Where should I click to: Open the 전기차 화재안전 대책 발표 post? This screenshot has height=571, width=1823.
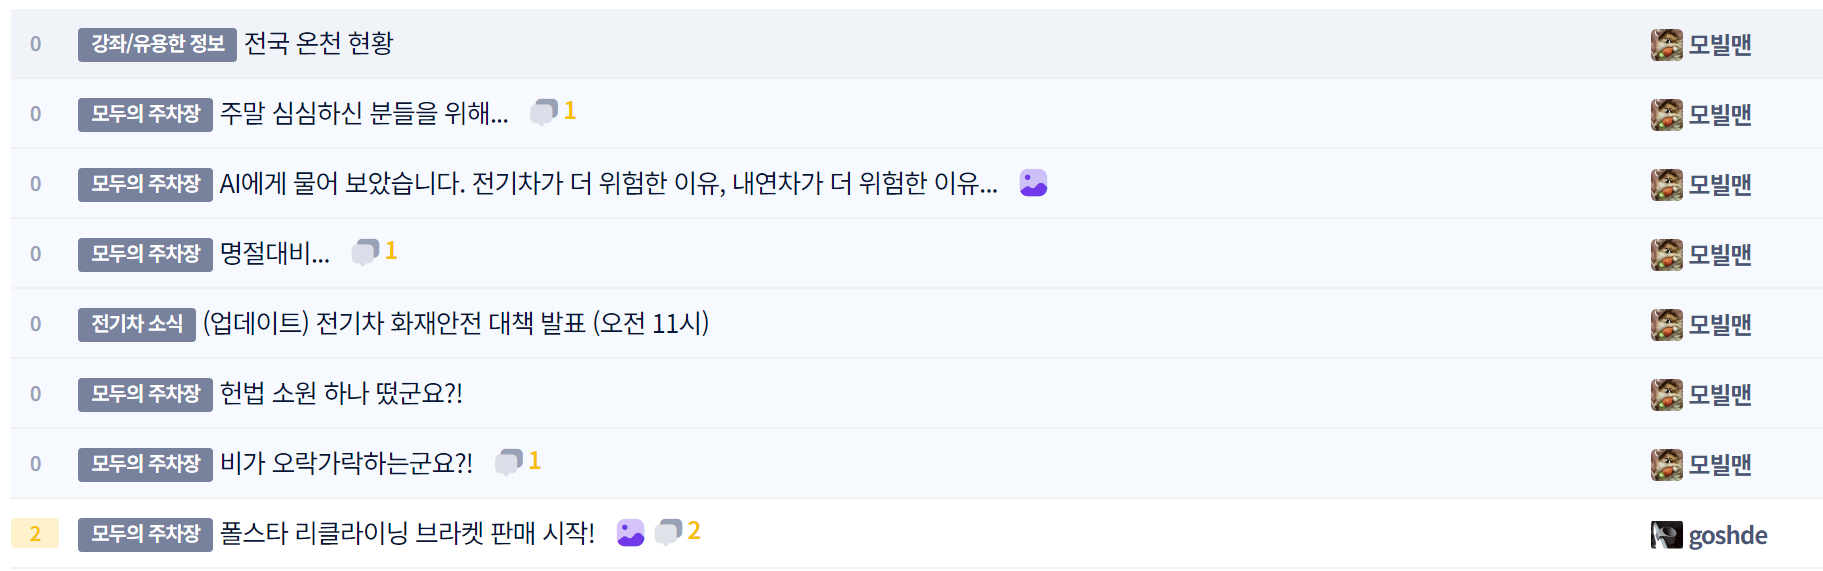(456, 324)
